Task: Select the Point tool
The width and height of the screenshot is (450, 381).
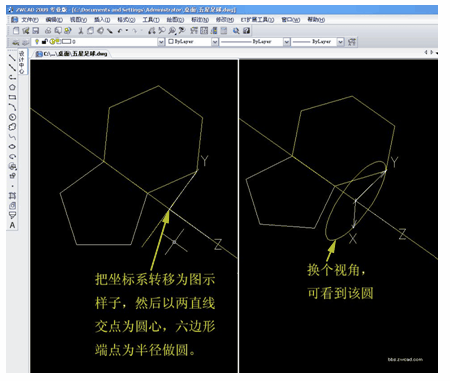Action: pyautogui.click(x=12, y=186)
